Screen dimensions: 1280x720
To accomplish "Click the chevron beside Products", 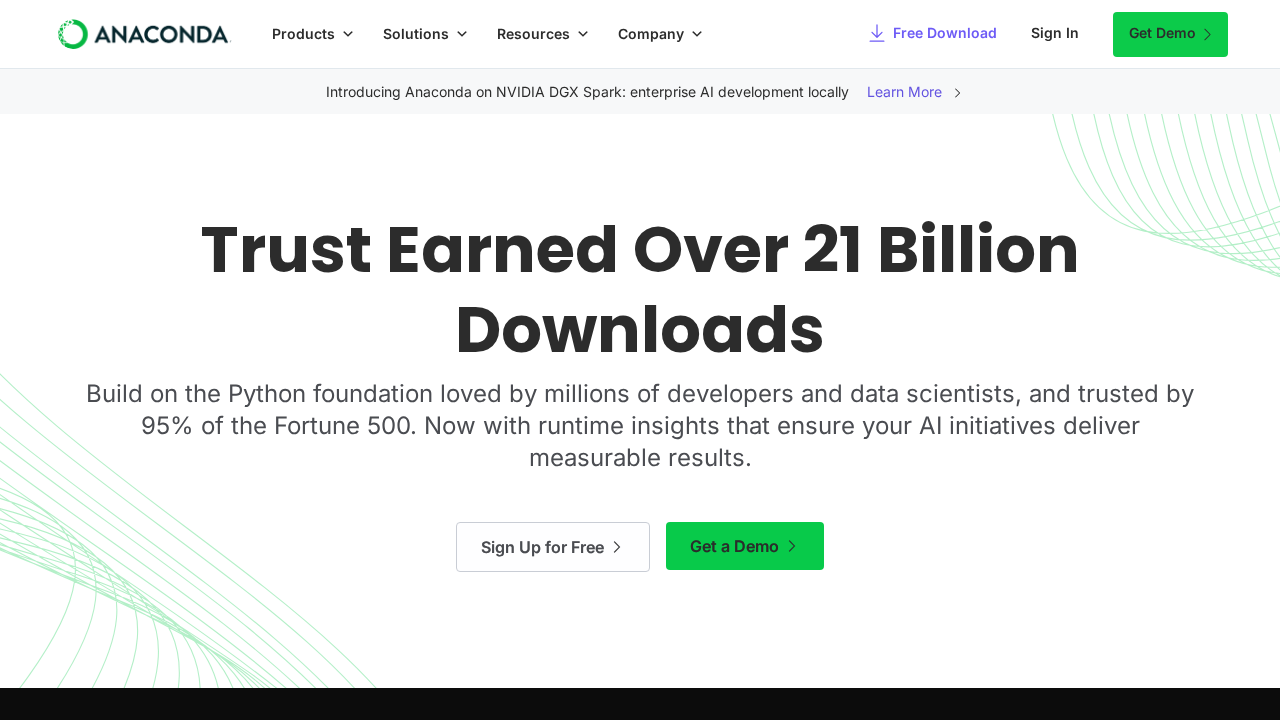I will (x=348, y=34).
